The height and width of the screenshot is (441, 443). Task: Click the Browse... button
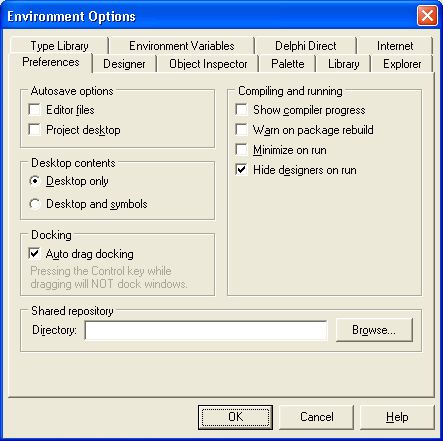pos(374,330)
